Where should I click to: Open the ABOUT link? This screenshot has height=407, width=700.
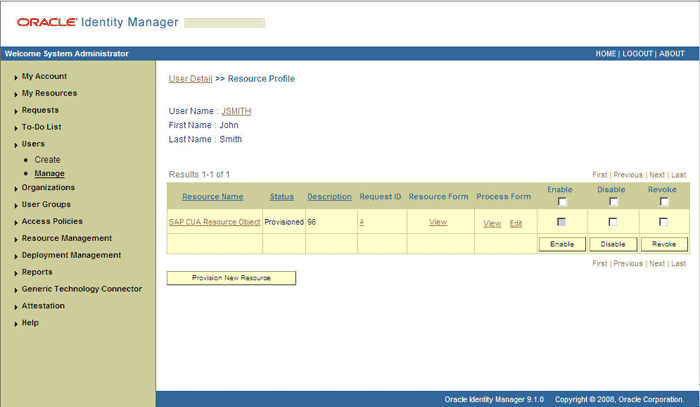(672, 54)
